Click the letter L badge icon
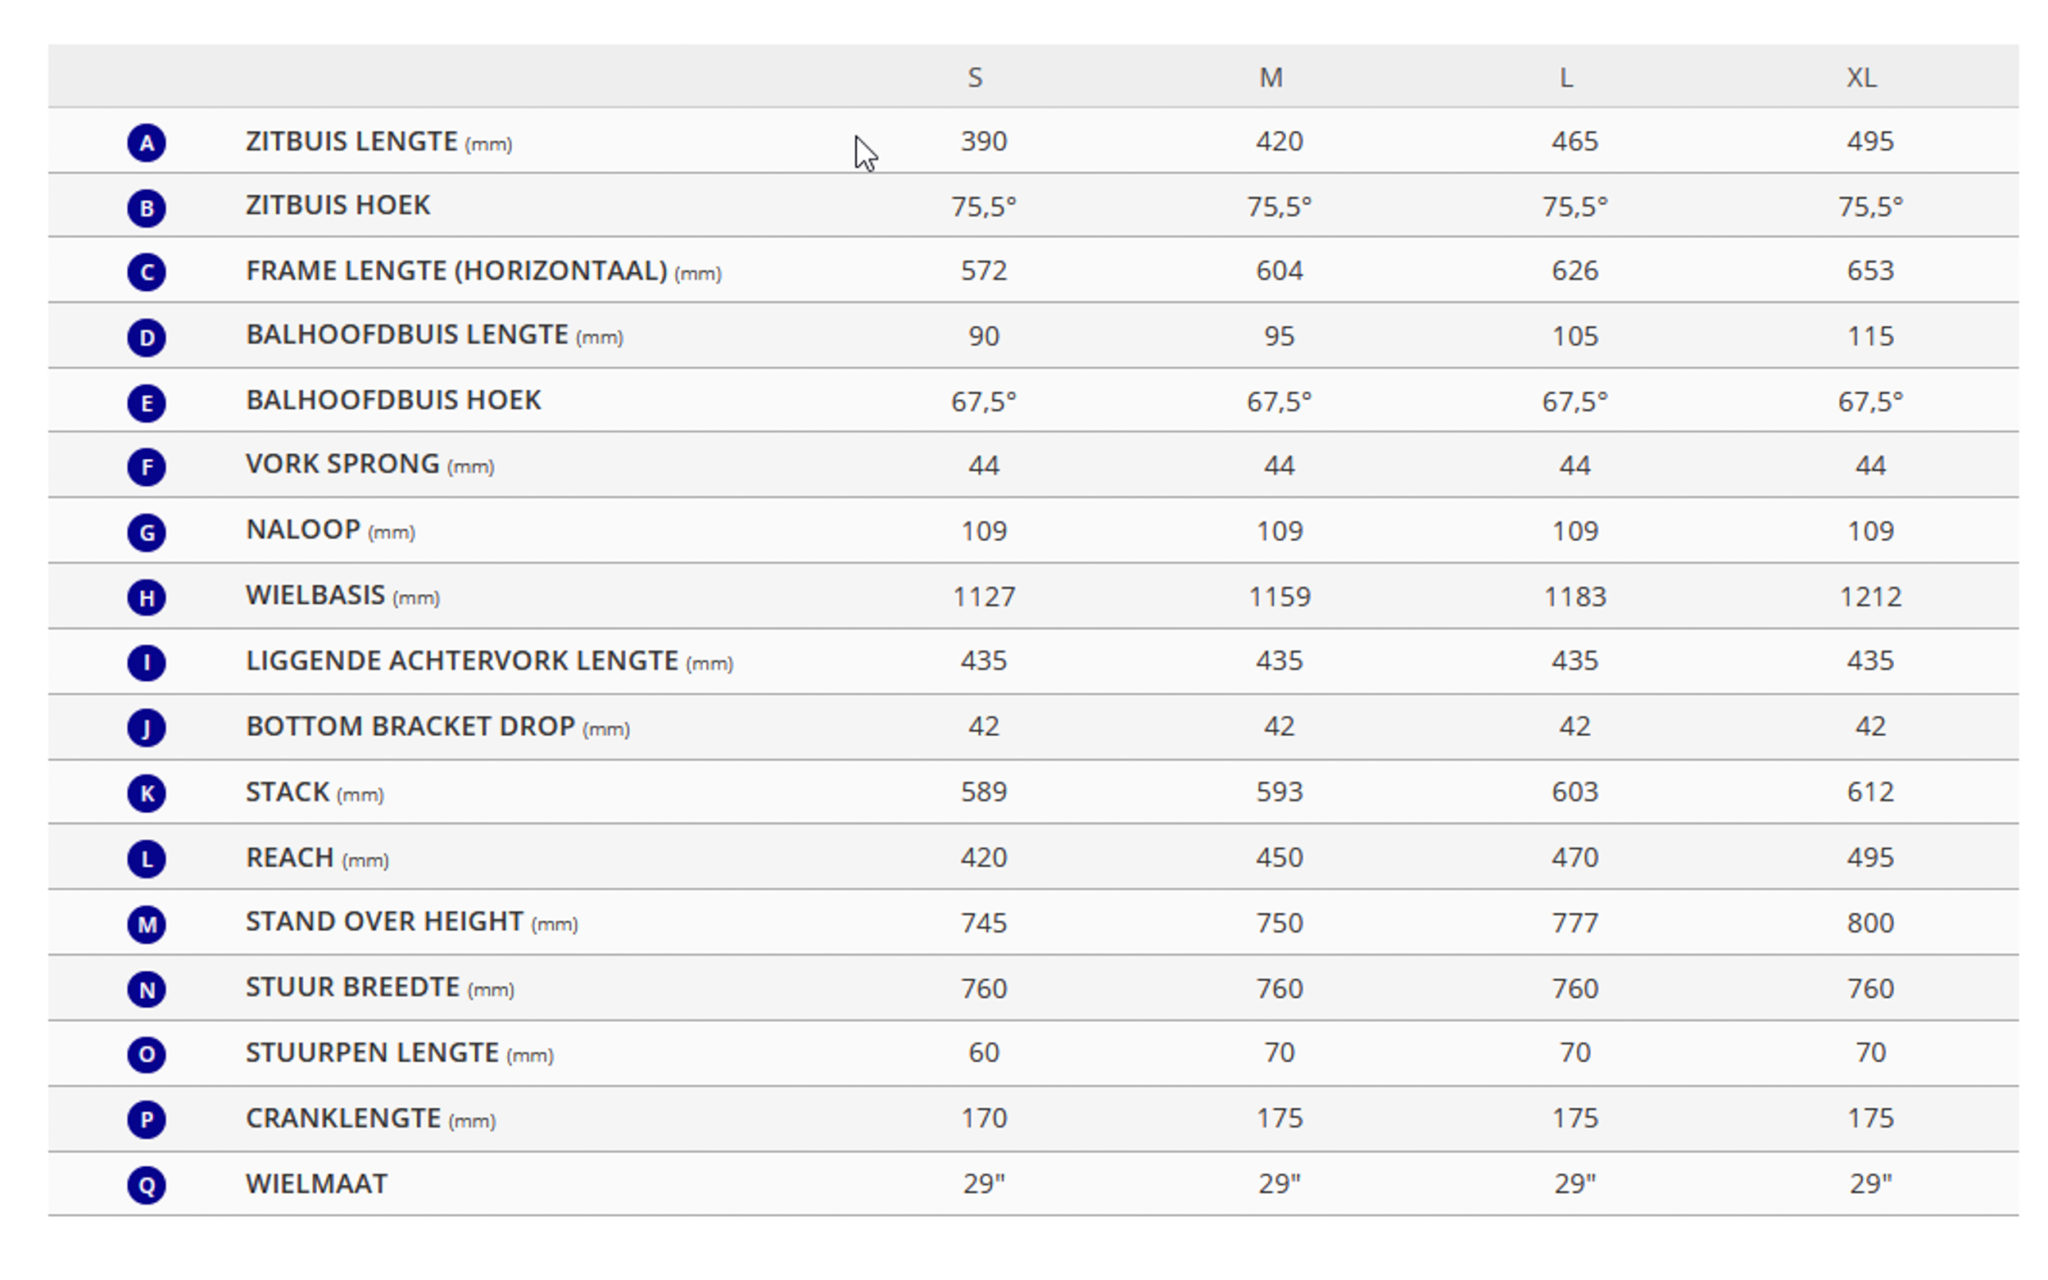The height and width of the screenshot is (1280, 2048). point(146,859)
